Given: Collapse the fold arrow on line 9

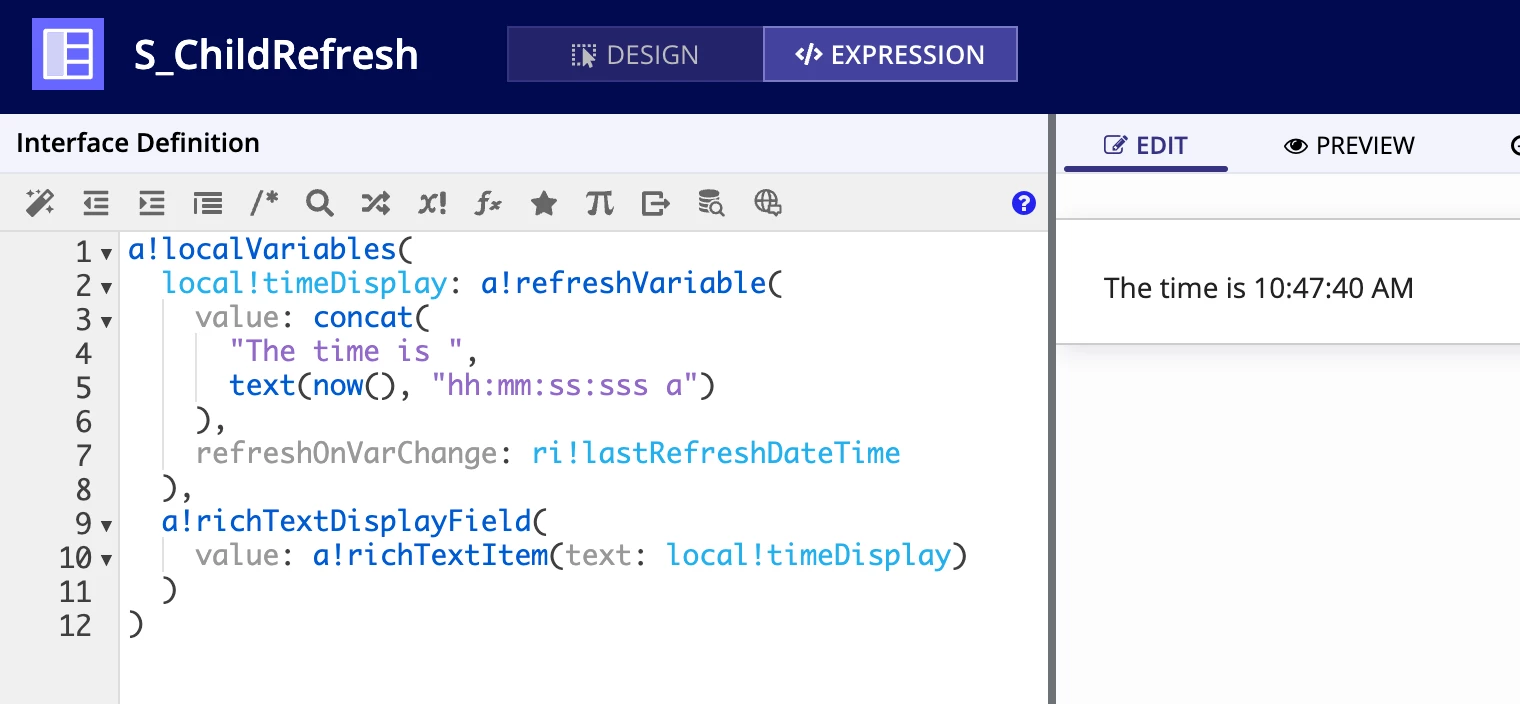Looking at the screenshot, I should point(106,526).
